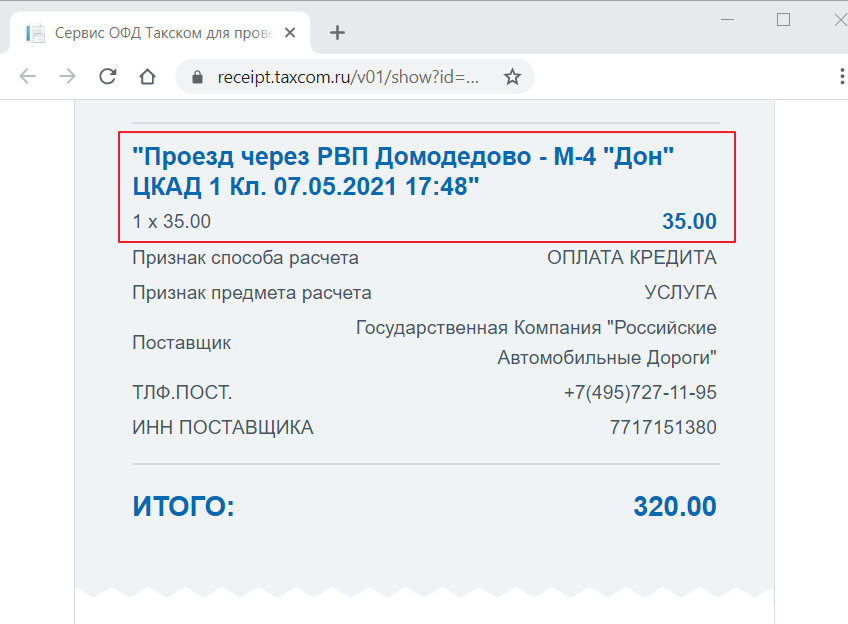Click the ОПЛАТА КРЕДИТА payment value
This screenshot has height=624, width=848.
[631, 258]
